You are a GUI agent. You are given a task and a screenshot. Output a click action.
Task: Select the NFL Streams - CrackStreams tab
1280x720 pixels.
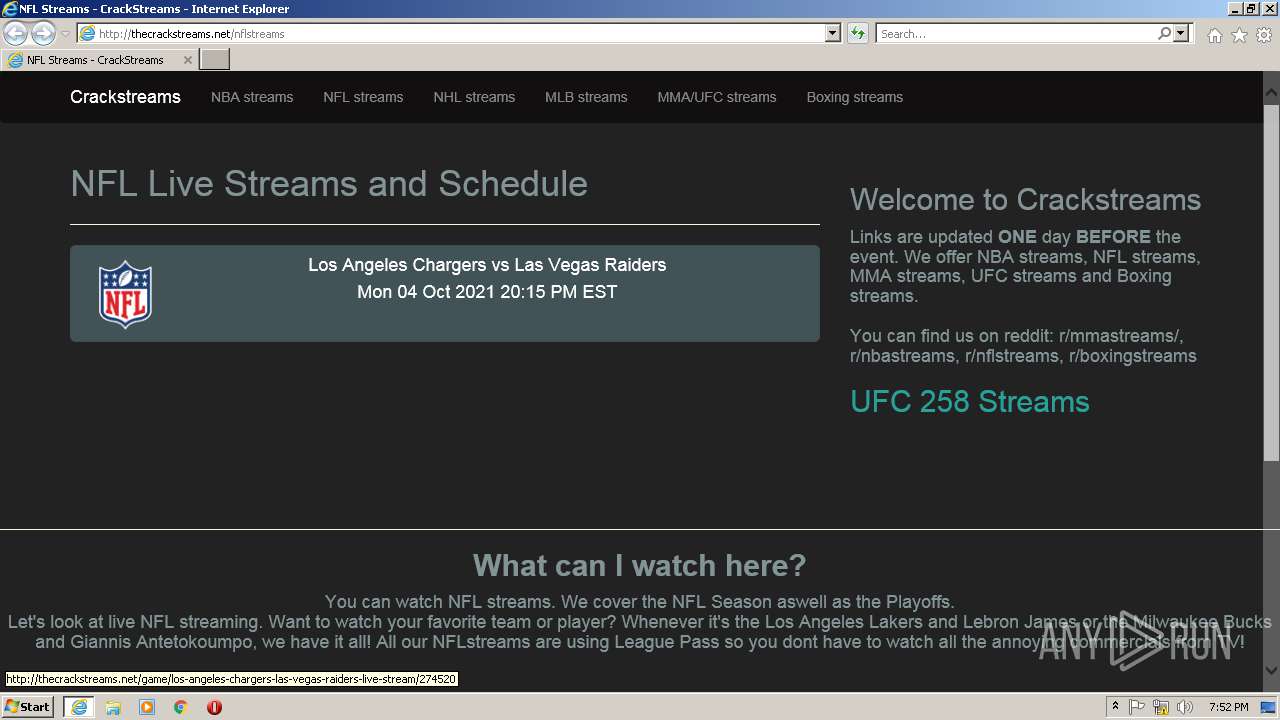(100, 60)
